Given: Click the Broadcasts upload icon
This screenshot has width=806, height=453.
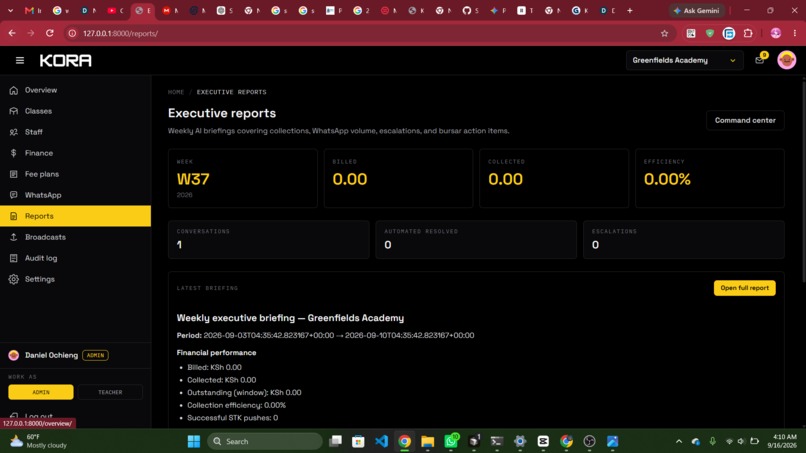Looking at the screenshot, I should point(14,237).
